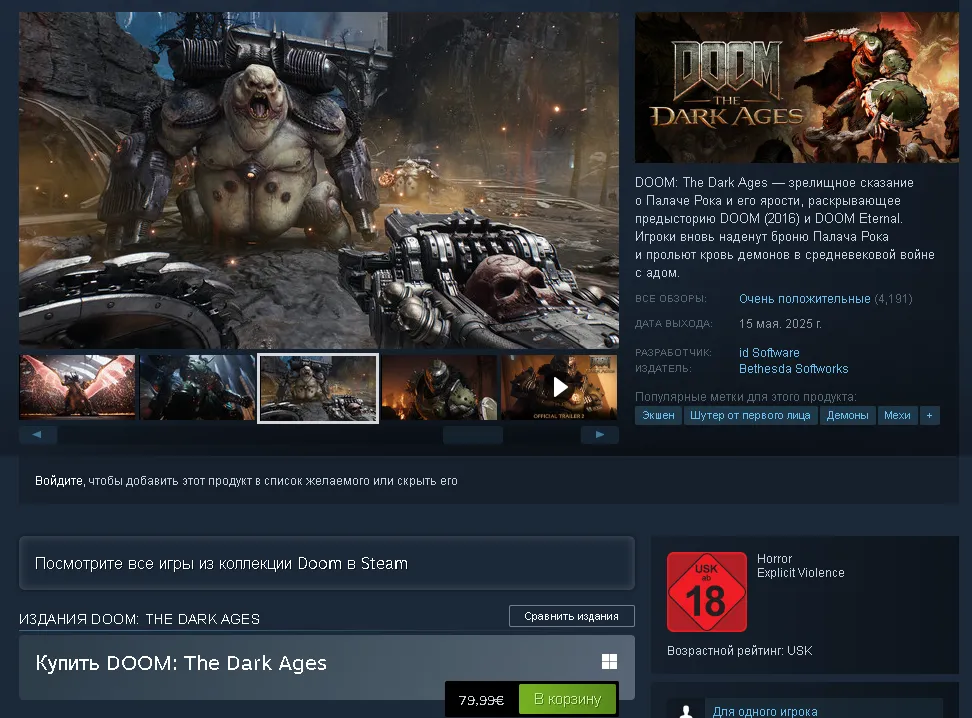Screen dimensions: 972x718
Task: Open the id Software developer page
Action: (x=769, y=352)
